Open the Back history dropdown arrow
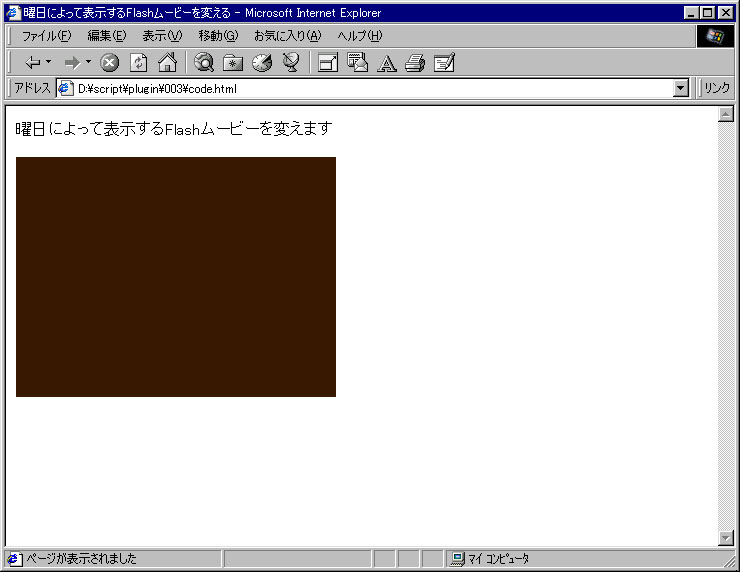Screen dimensions: 740x572 click(48, 62)
